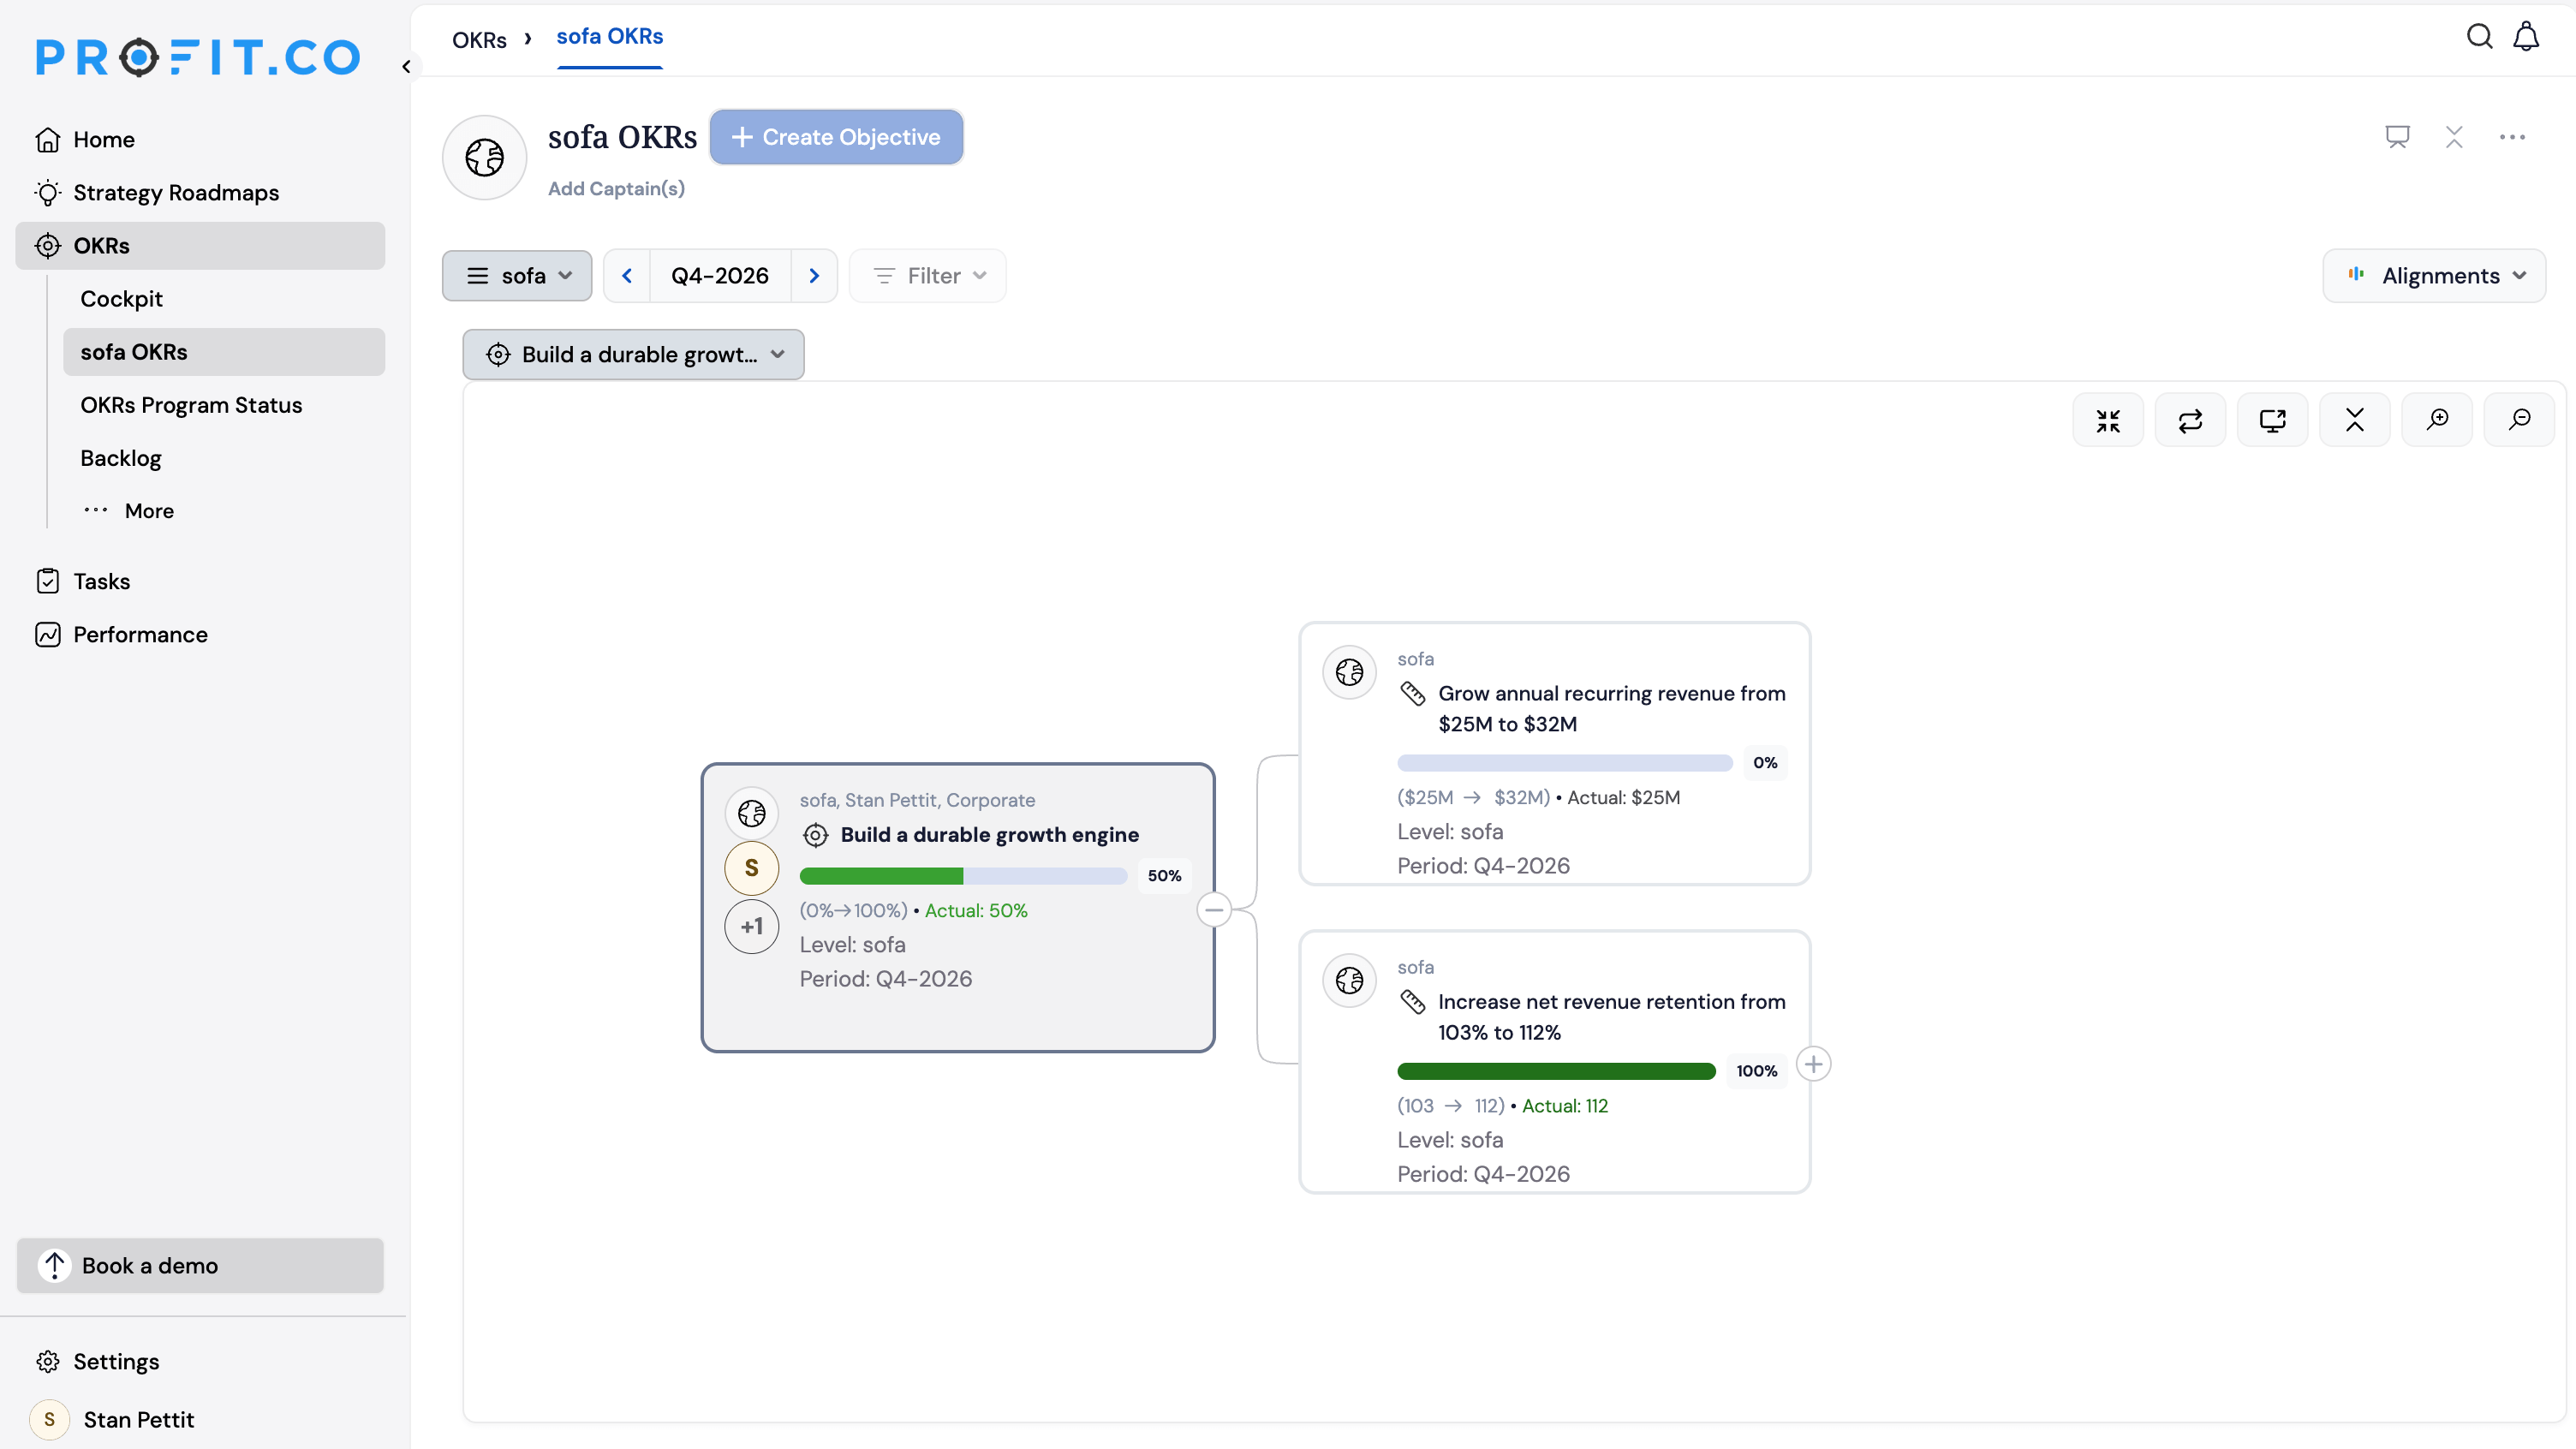Click the Add Captain(s) link

(616, 189)
